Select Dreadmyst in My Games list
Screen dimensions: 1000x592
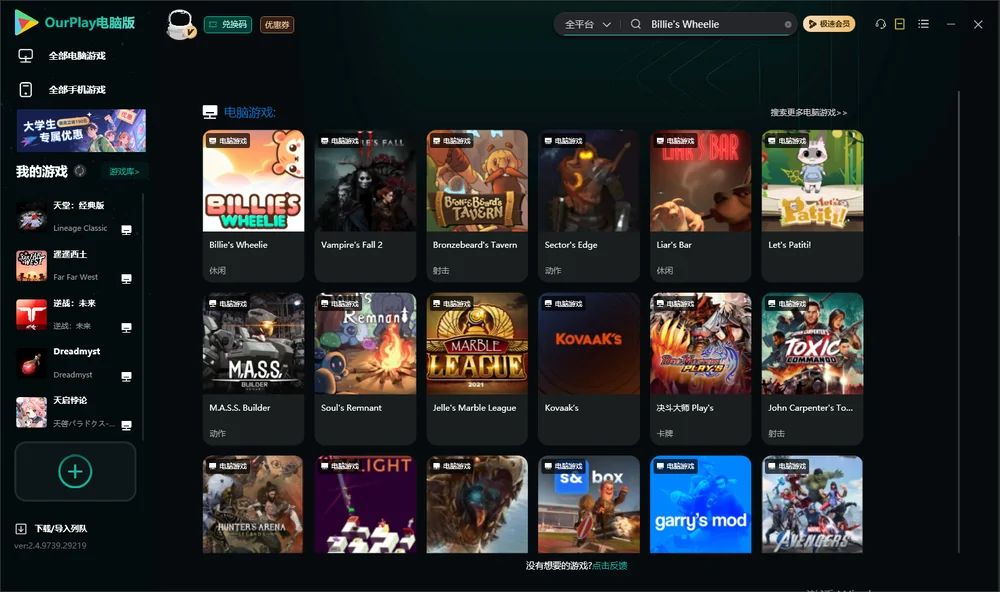coord(74,362)
